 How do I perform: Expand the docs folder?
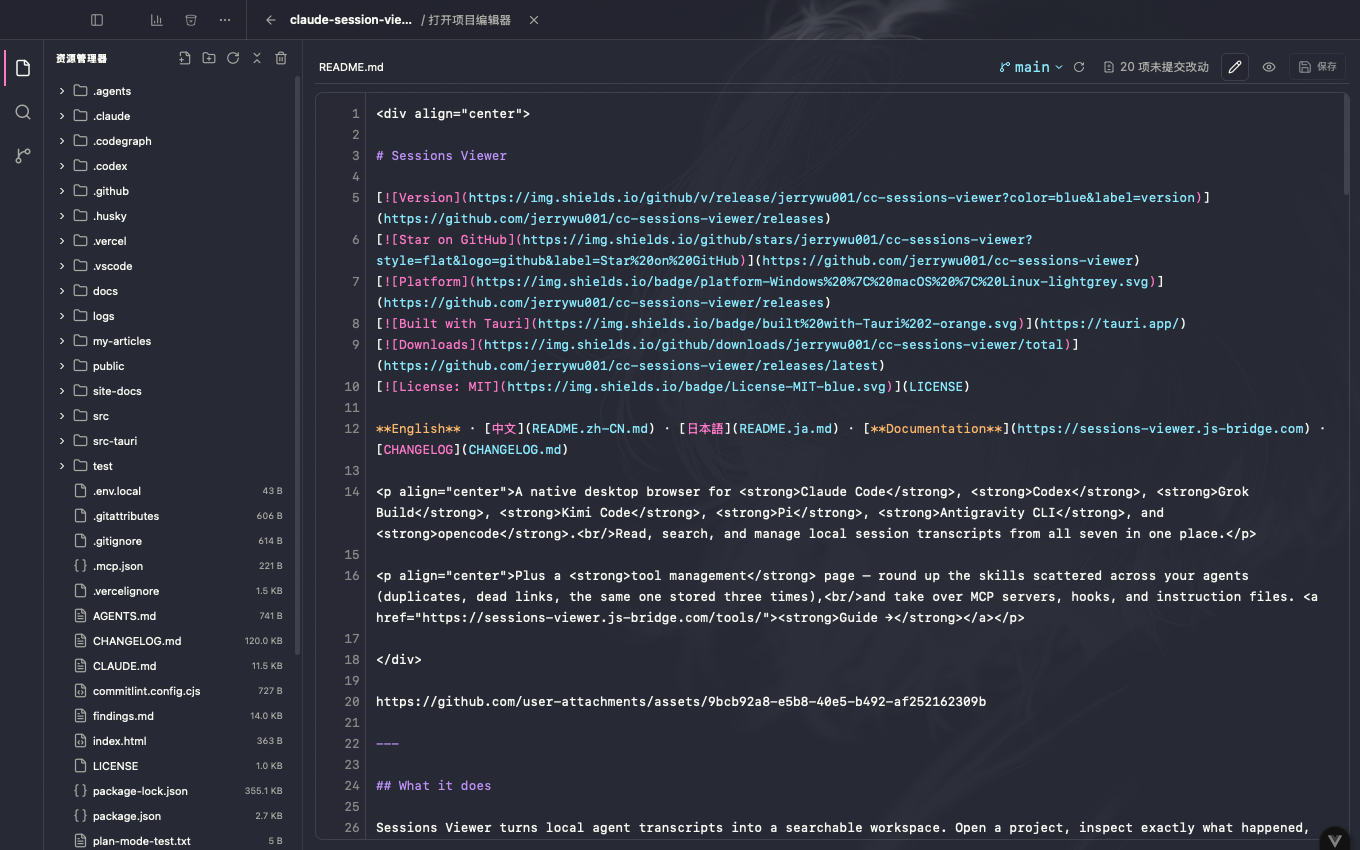(170, 291)
